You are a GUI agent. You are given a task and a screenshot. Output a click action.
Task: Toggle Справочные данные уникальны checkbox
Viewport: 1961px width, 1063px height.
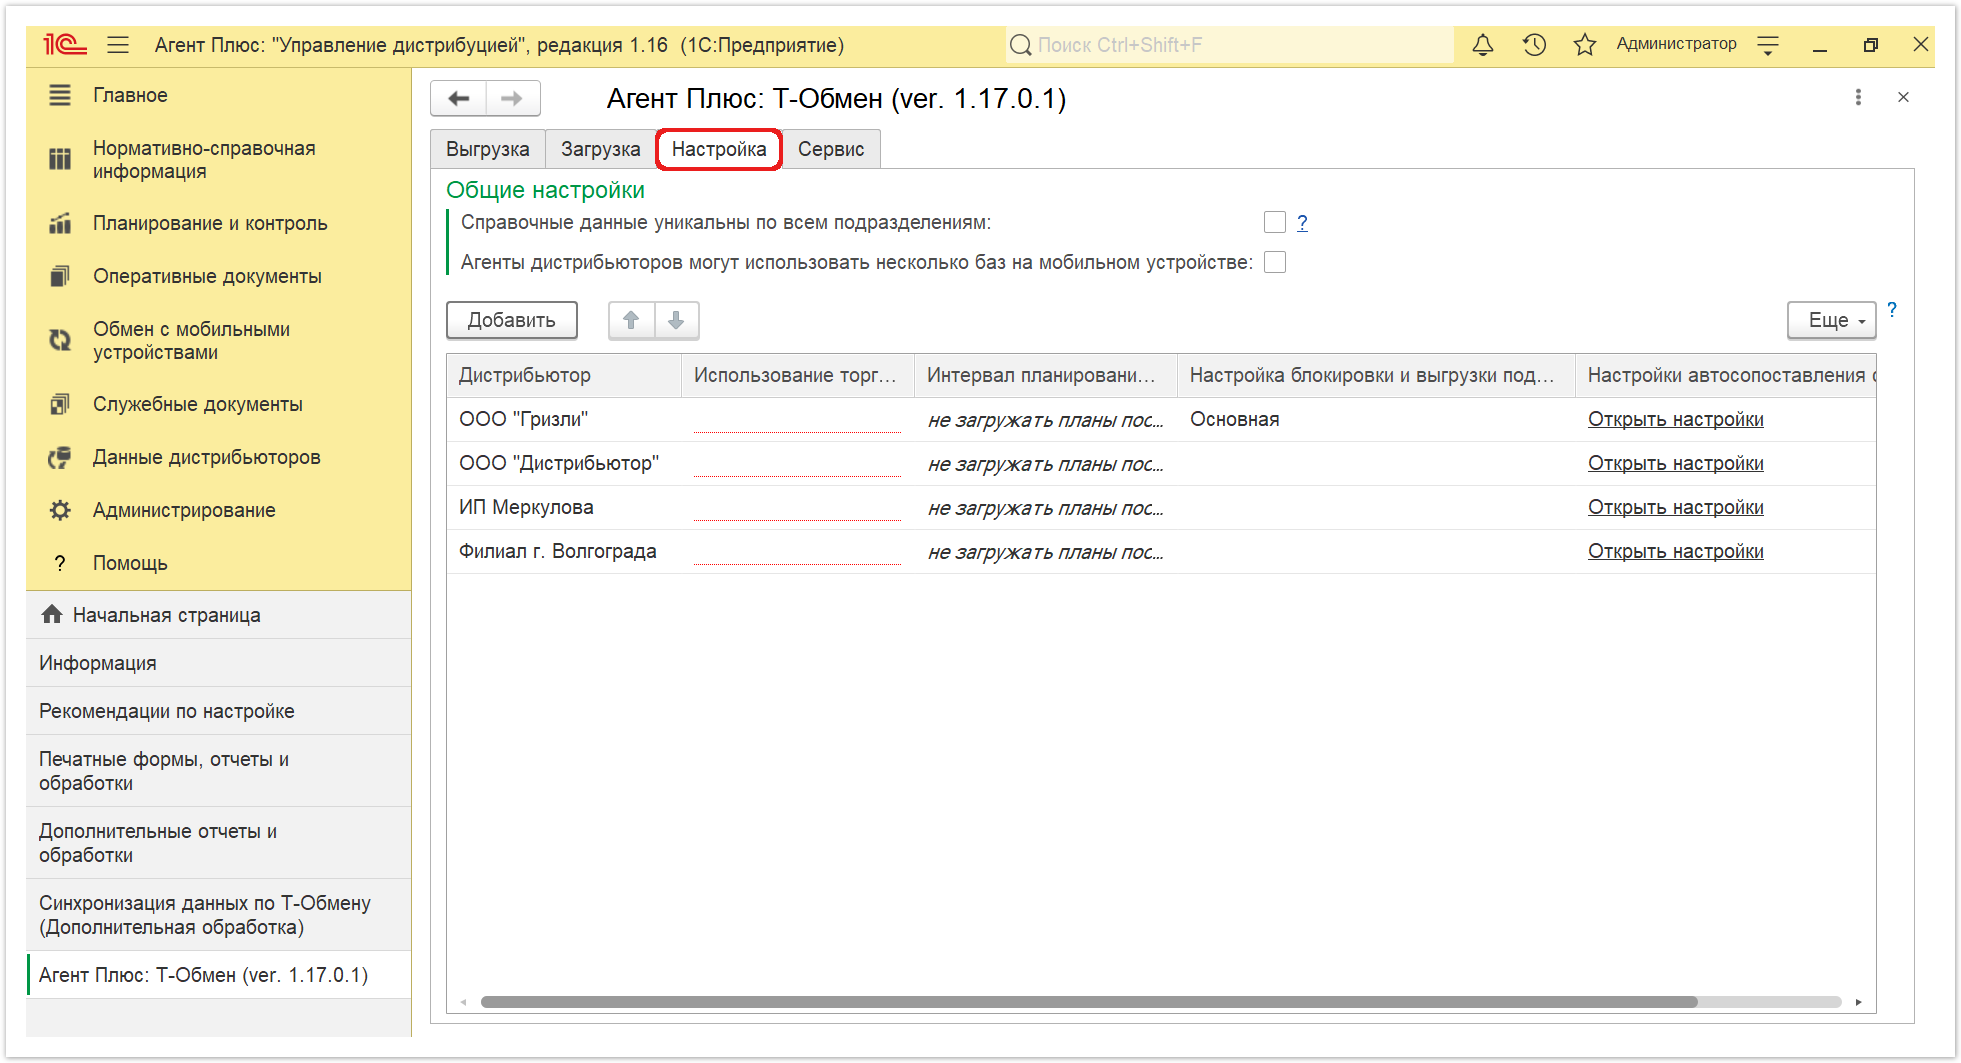1275,222
